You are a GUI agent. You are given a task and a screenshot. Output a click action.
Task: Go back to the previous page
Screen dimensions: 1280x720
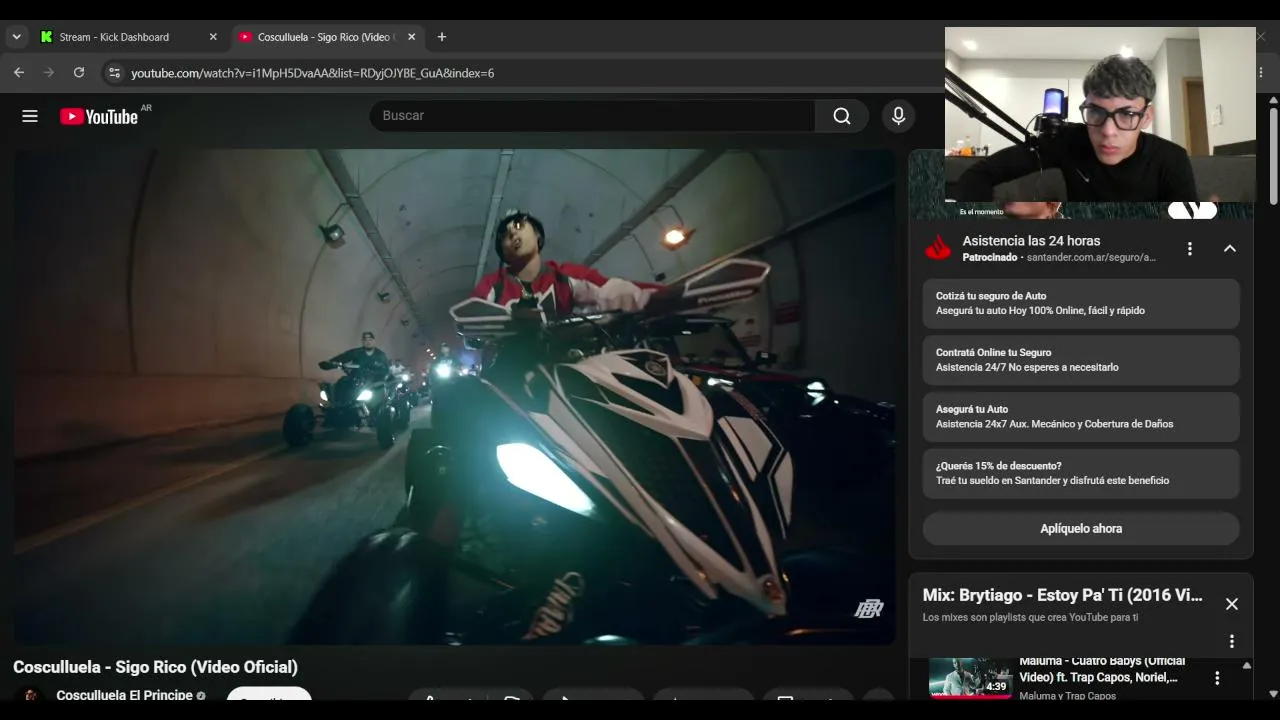point(19,73)
